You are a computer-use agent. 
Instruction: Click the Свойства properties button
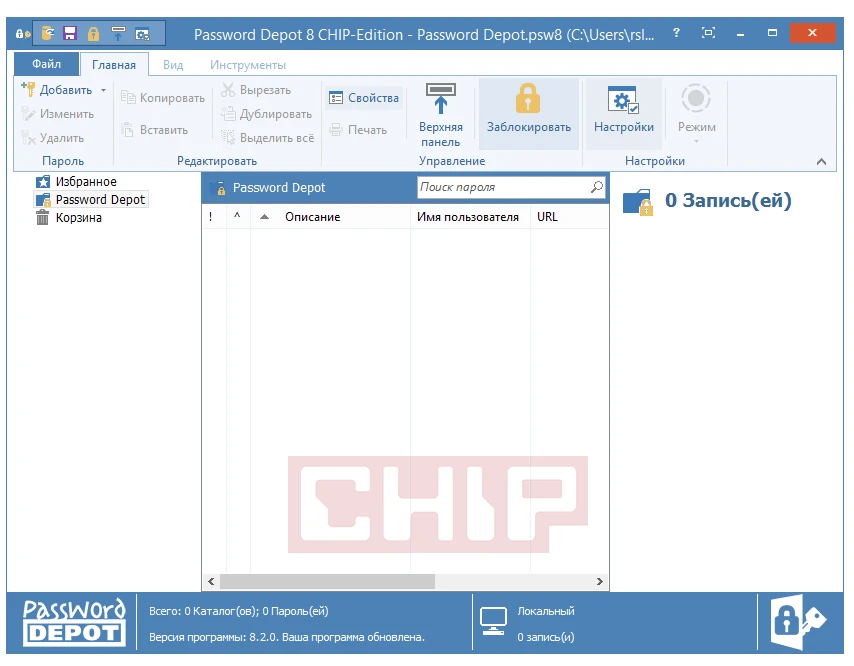tap(364, 98)
